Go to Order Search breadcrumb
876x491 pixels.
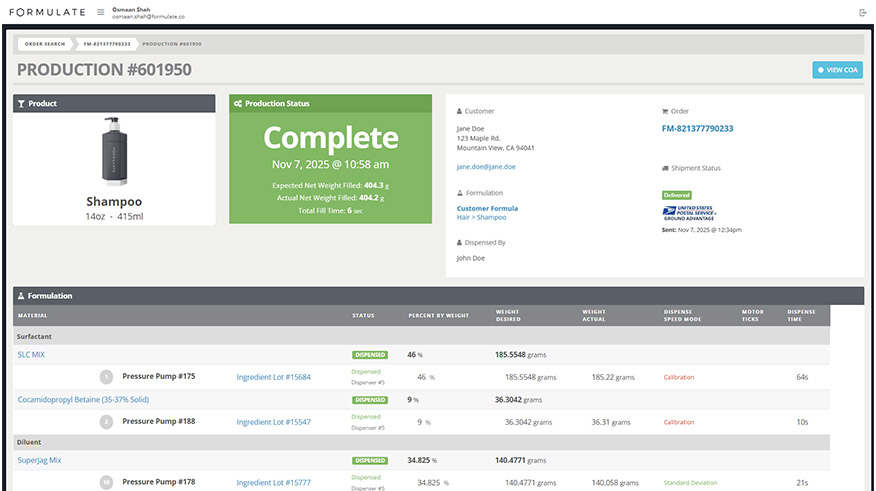point(44,44)
